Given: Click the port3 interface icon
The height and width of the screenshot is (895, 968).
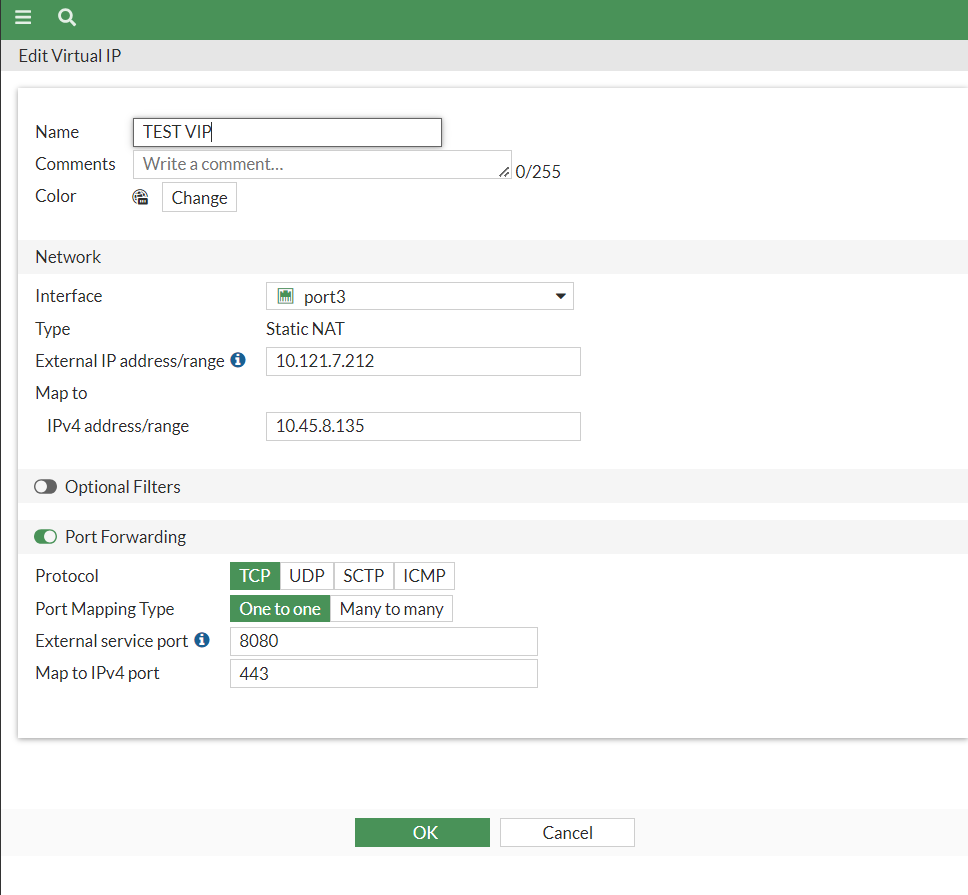Looking at the screenshot, I should click(286, 297).
